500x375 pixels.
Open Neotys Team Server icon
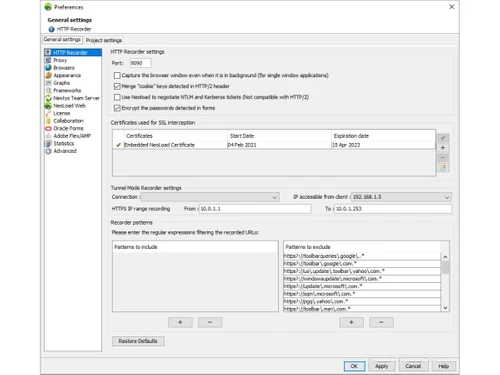click(x=48, y=98)
